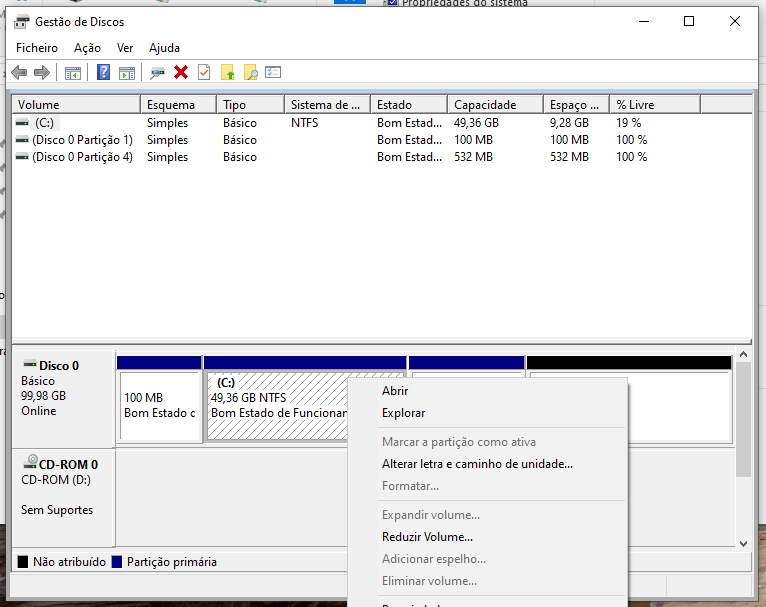Open the Ficheiro menu

tap(37, 48)
